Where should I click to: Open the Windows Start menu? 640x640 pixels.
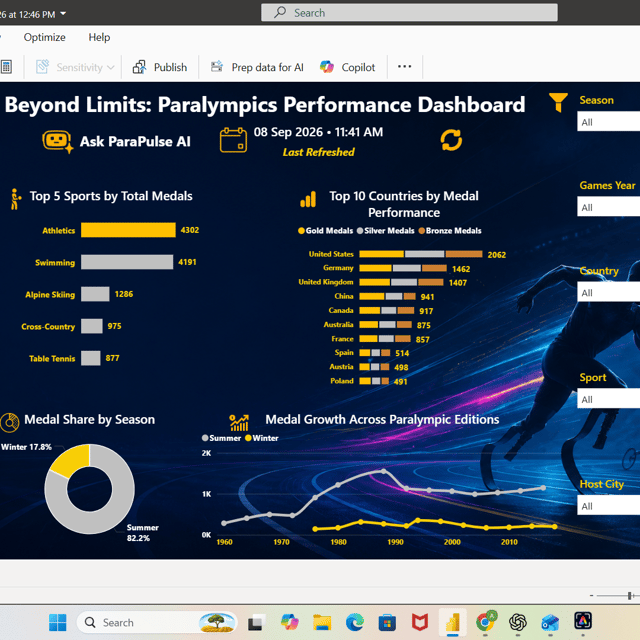[58, 622]
